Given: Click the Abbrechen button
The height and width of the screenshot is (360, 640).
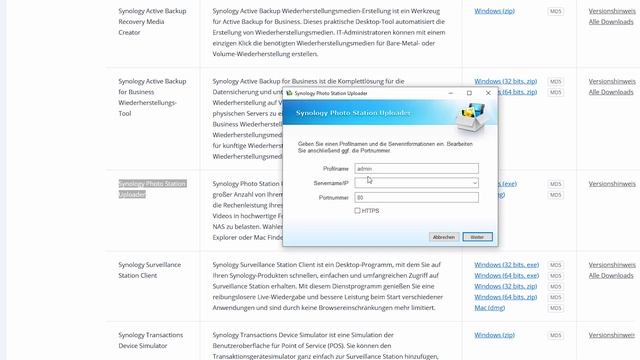Looking at the screenshot, I should coord(444,237).
